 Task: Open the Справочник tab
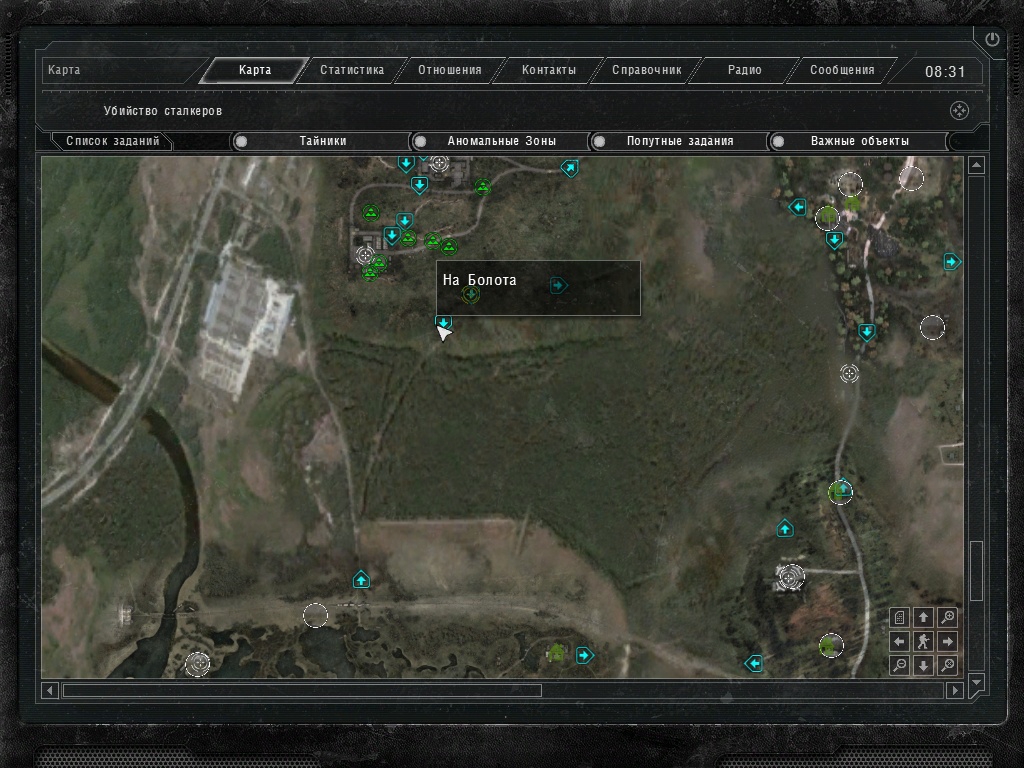pos(647,70)
